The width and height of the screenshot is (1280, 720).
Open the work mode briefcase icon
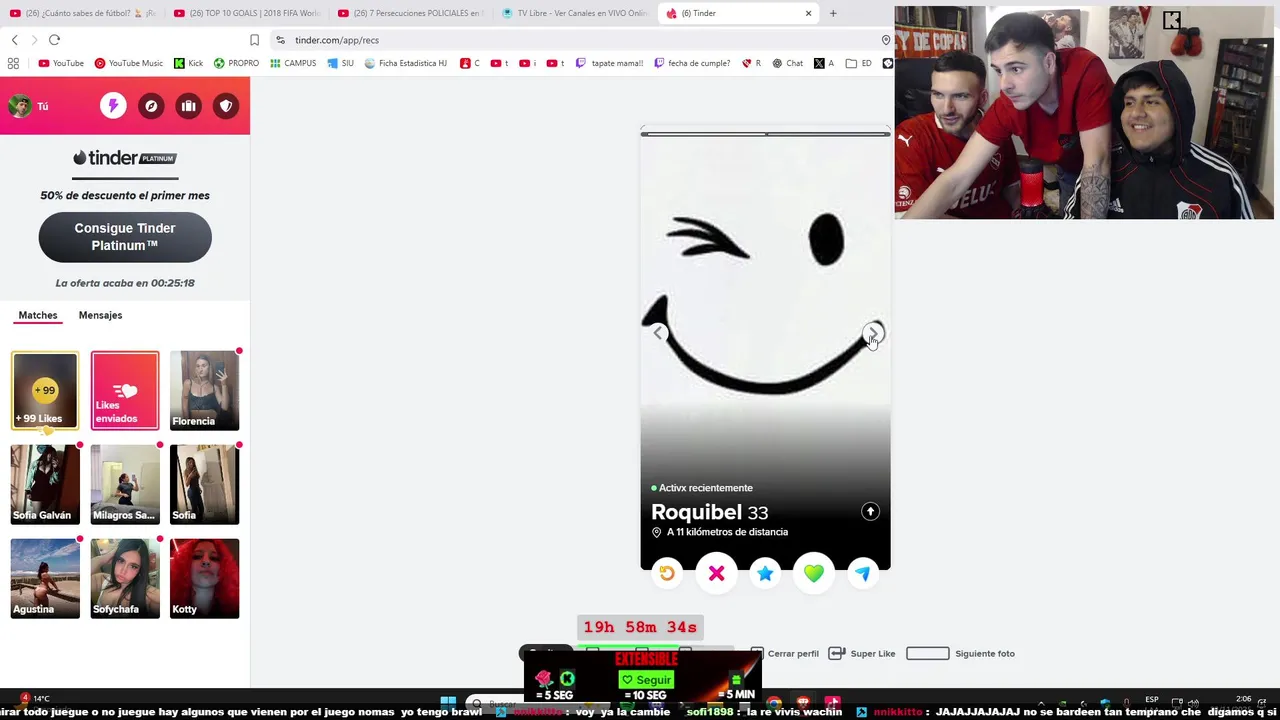coord(188,106)
